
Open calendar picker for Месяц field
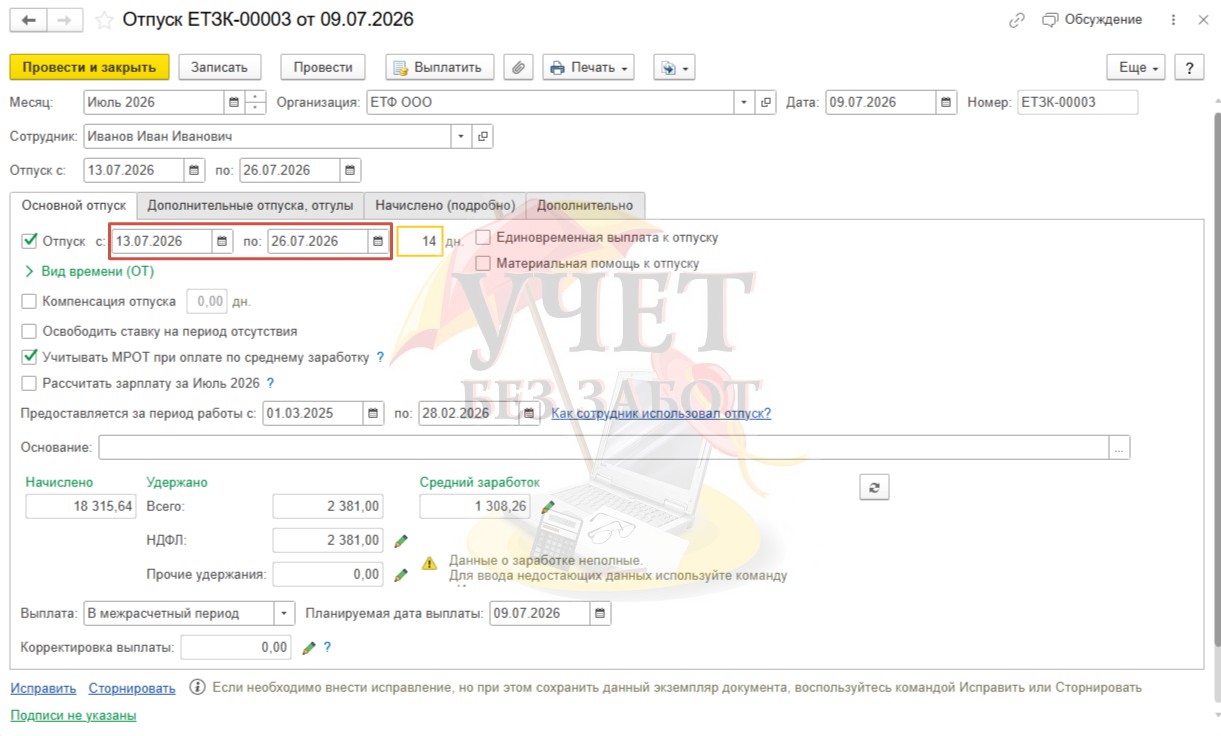click(234, 102)
